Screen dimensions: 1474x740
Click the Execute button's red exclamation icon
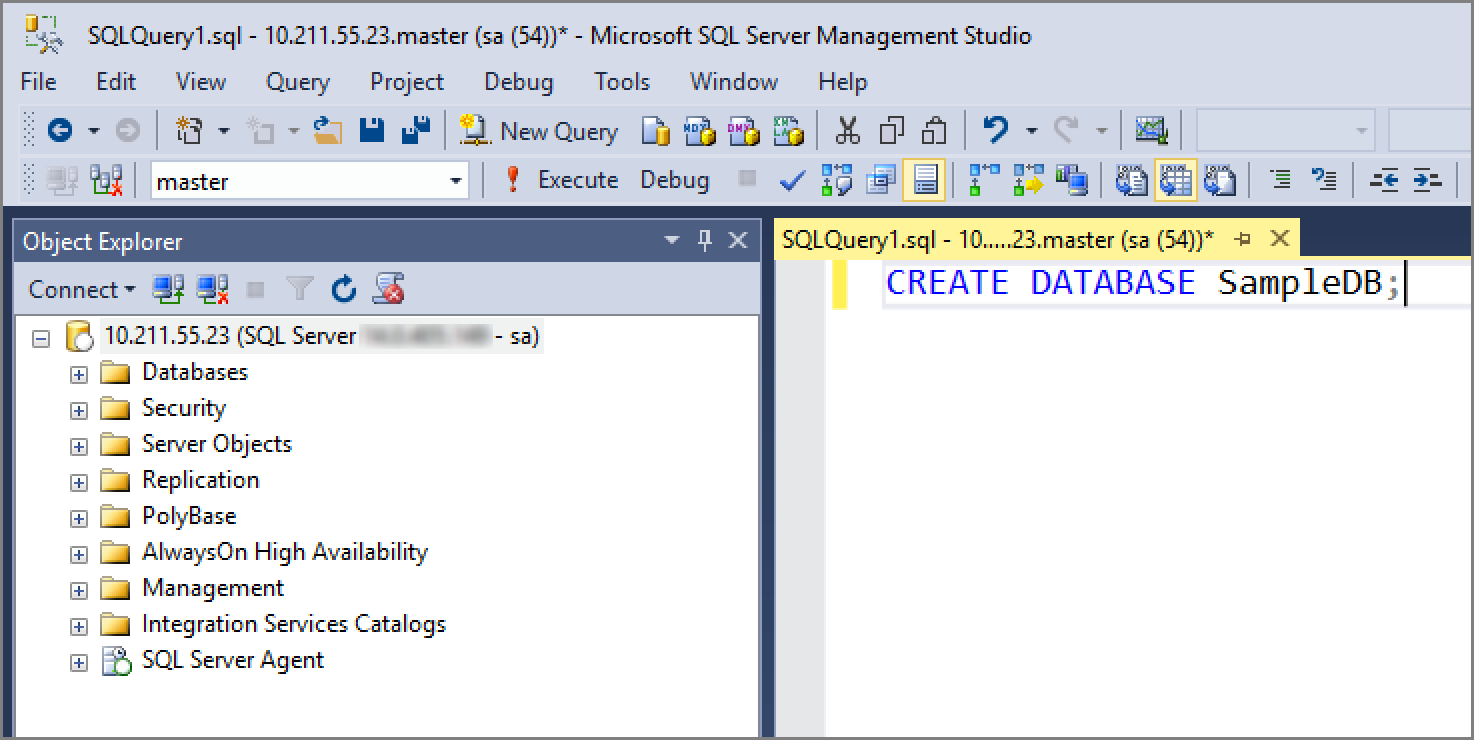(x=515, y=180)
